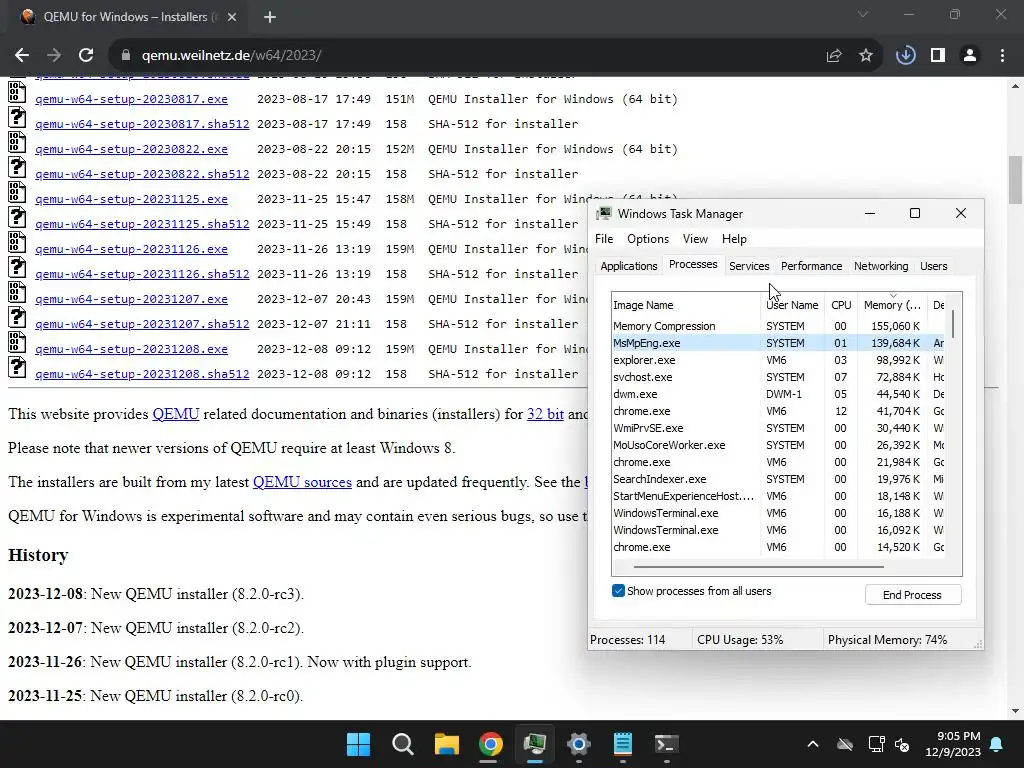Click the process list vertical scrollbar thumb
Screen dimensions: 1024x768
pyautogui.click(x=953, y=324)
